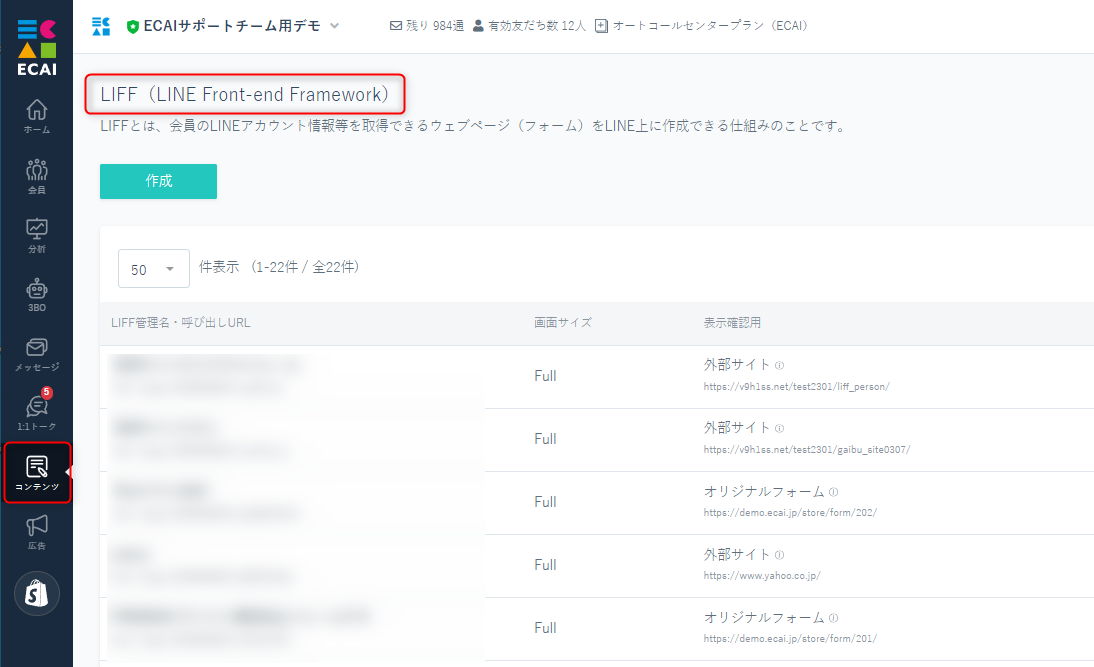Viewport: 1094px width, 667px height.
Task: Click info icon beside first オリジナルフォーム
Action: (833, 492)
